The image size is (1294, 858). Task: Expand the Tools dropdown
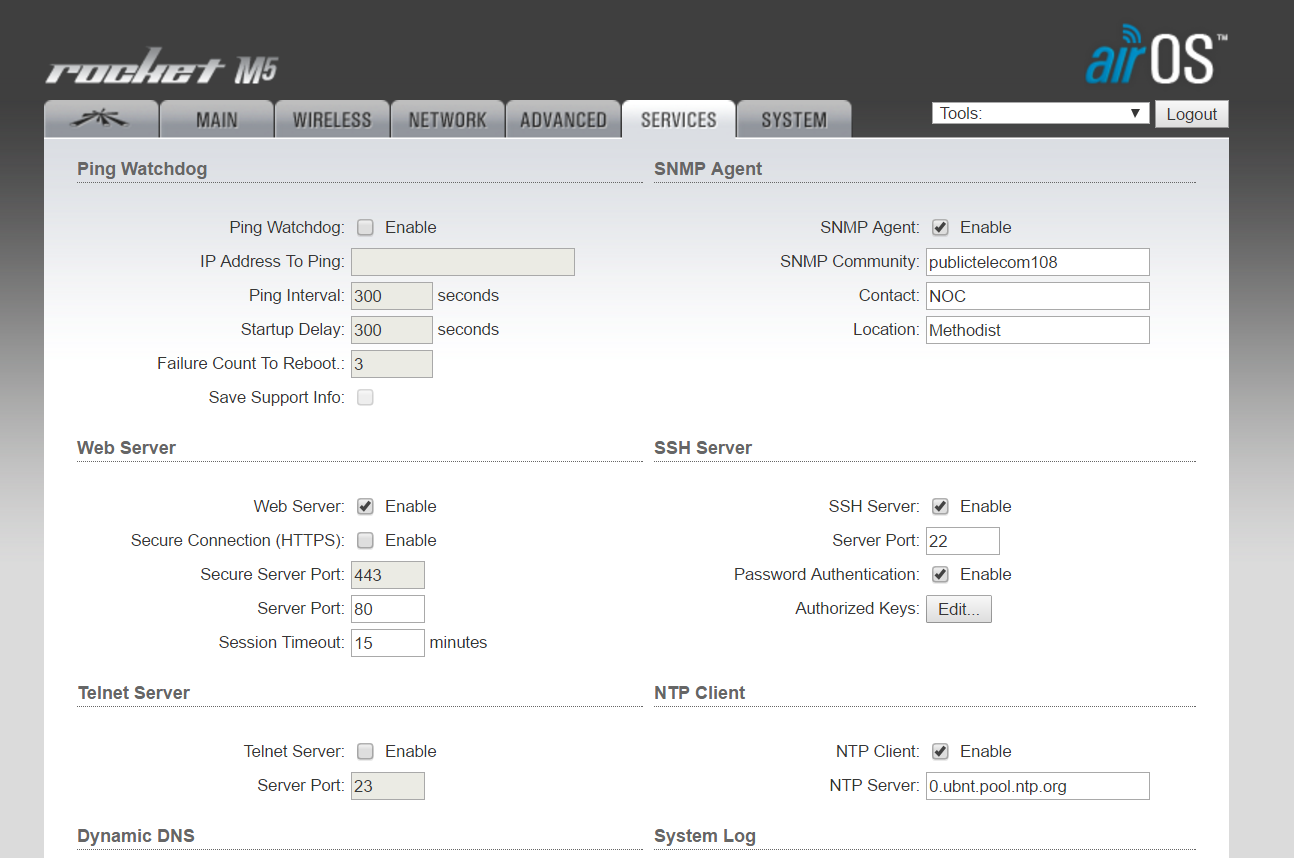click(1039, 114)
